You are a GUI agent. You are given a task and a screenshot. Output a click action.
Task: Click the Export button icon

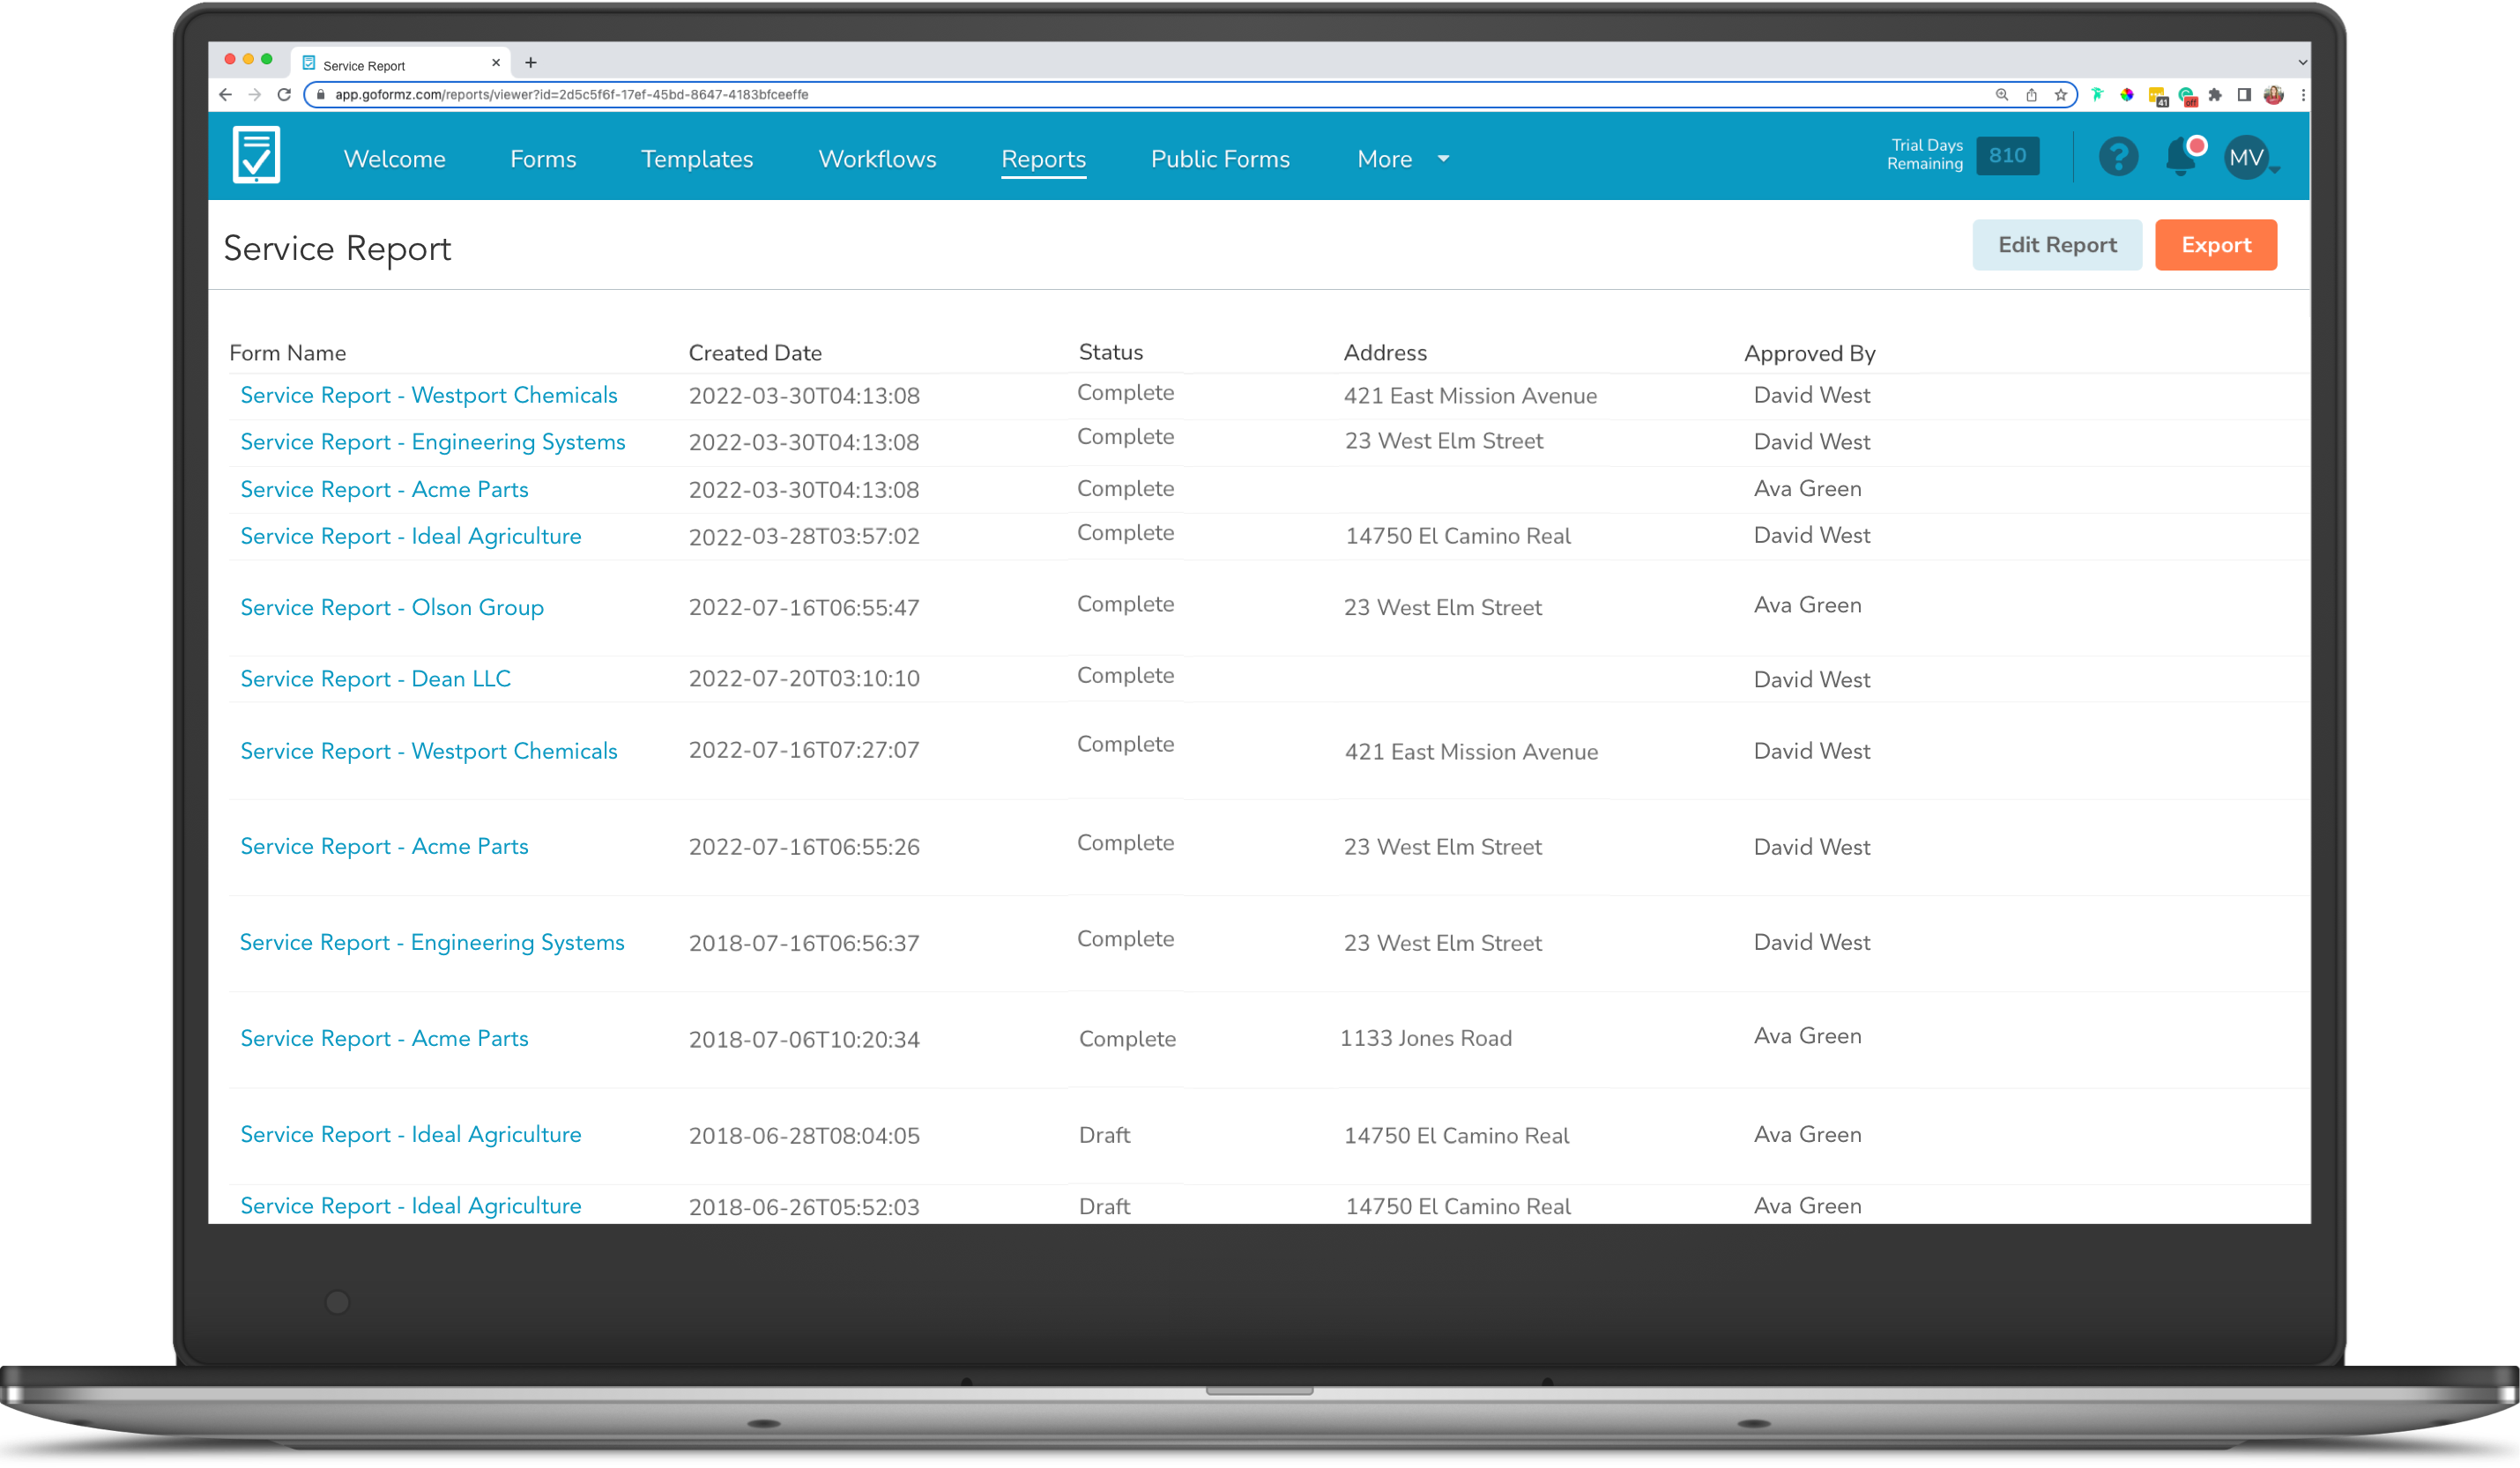pyautogui.click(x=2216, y=243)
